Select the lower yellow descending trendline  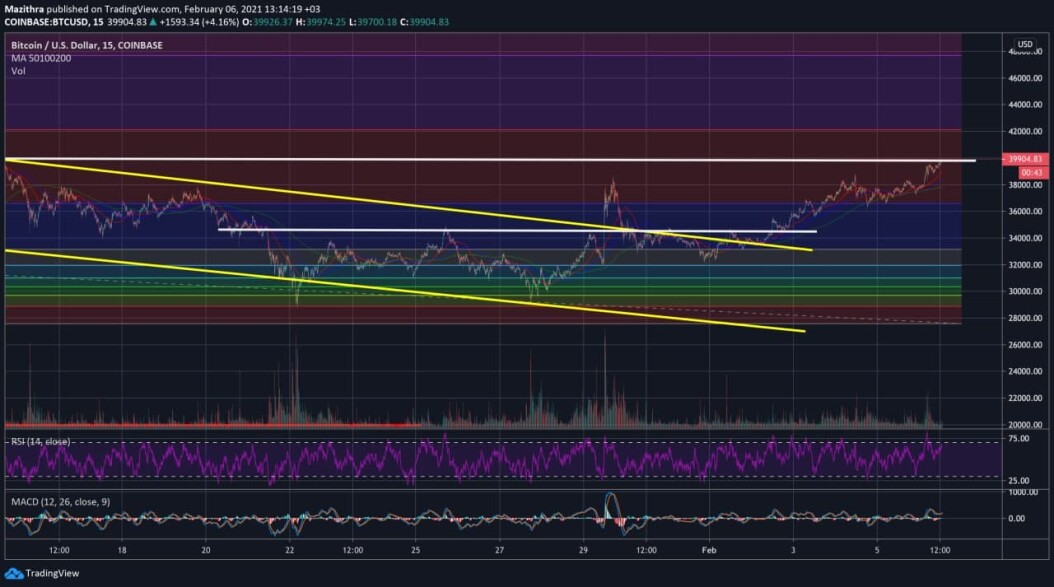405,290
